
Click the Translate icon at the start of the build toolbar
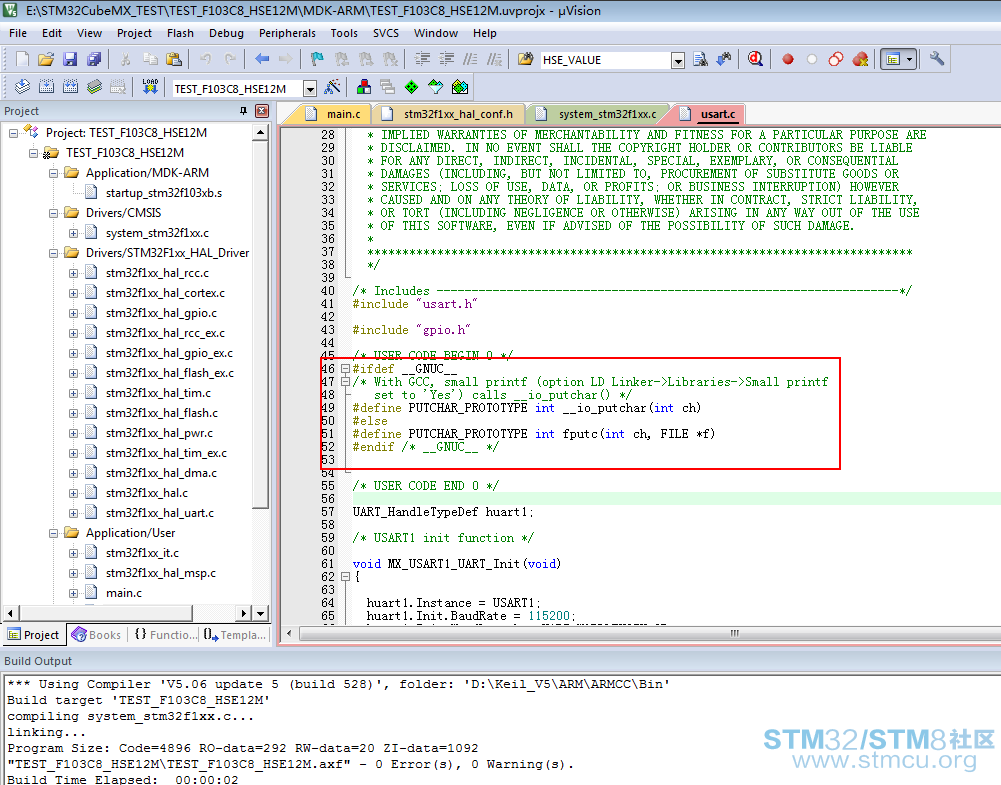22,87
